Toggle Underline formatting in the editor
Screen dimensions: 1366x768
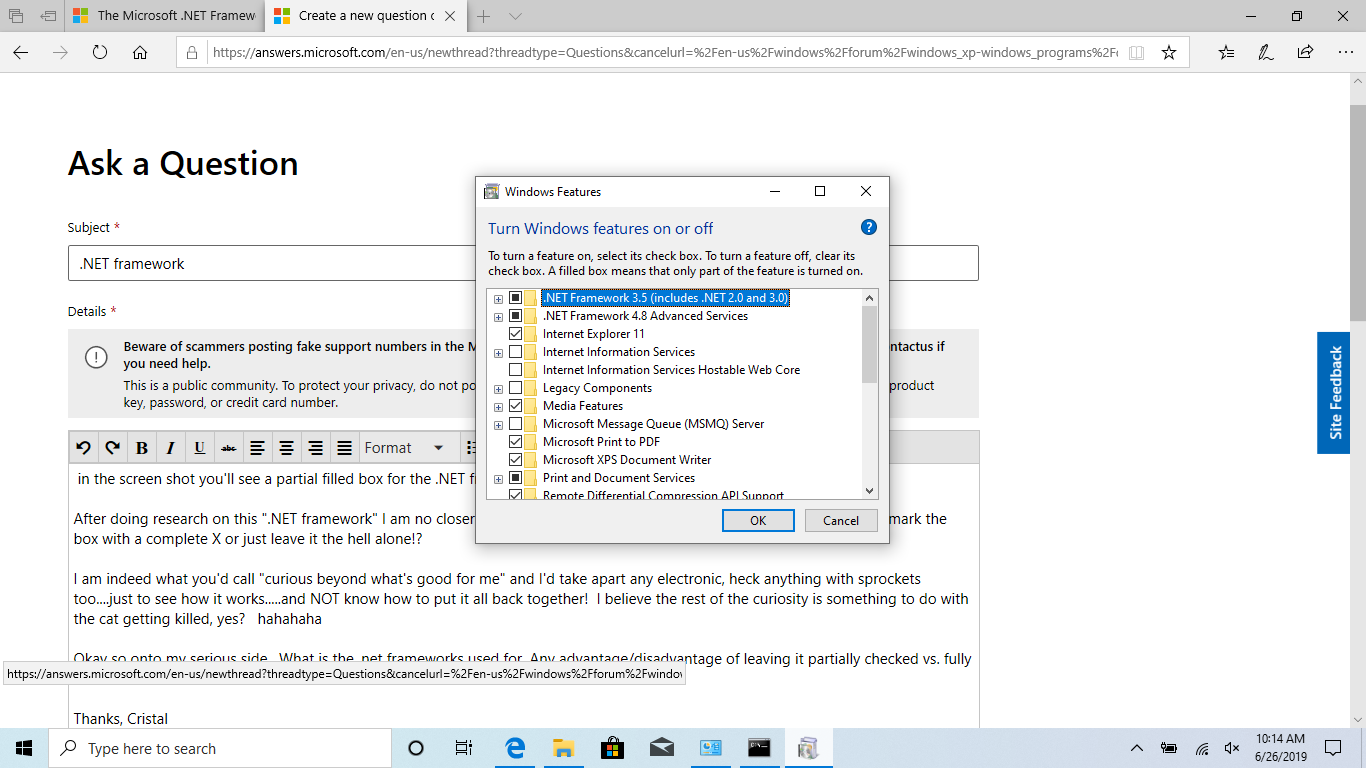(200, 447)
